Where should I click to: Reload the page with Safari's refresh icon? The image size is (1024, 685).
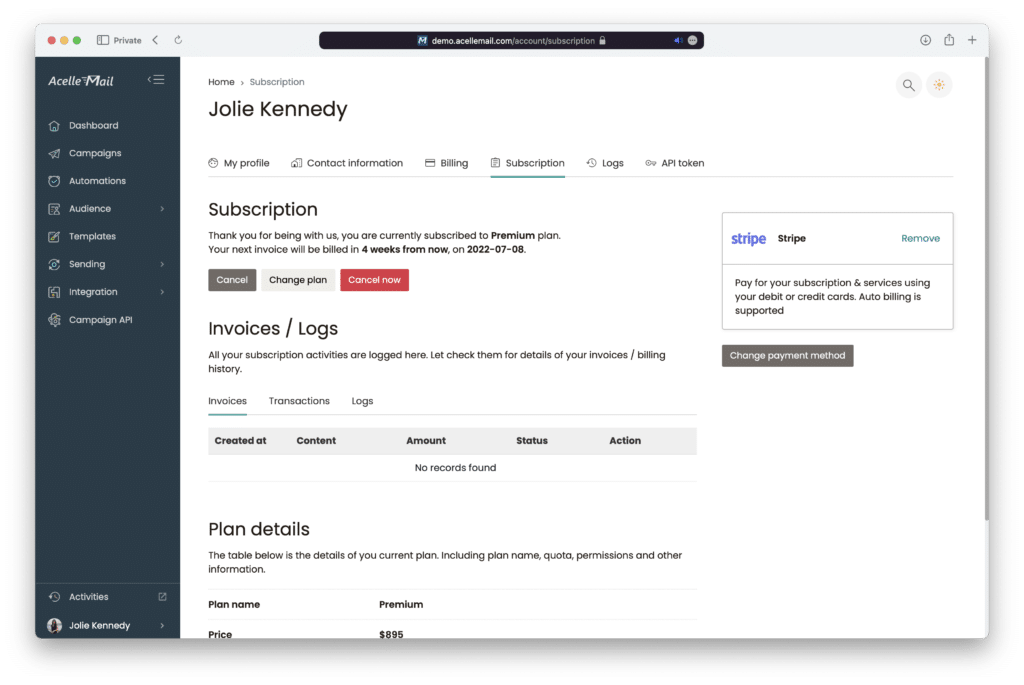pos(177,40)
